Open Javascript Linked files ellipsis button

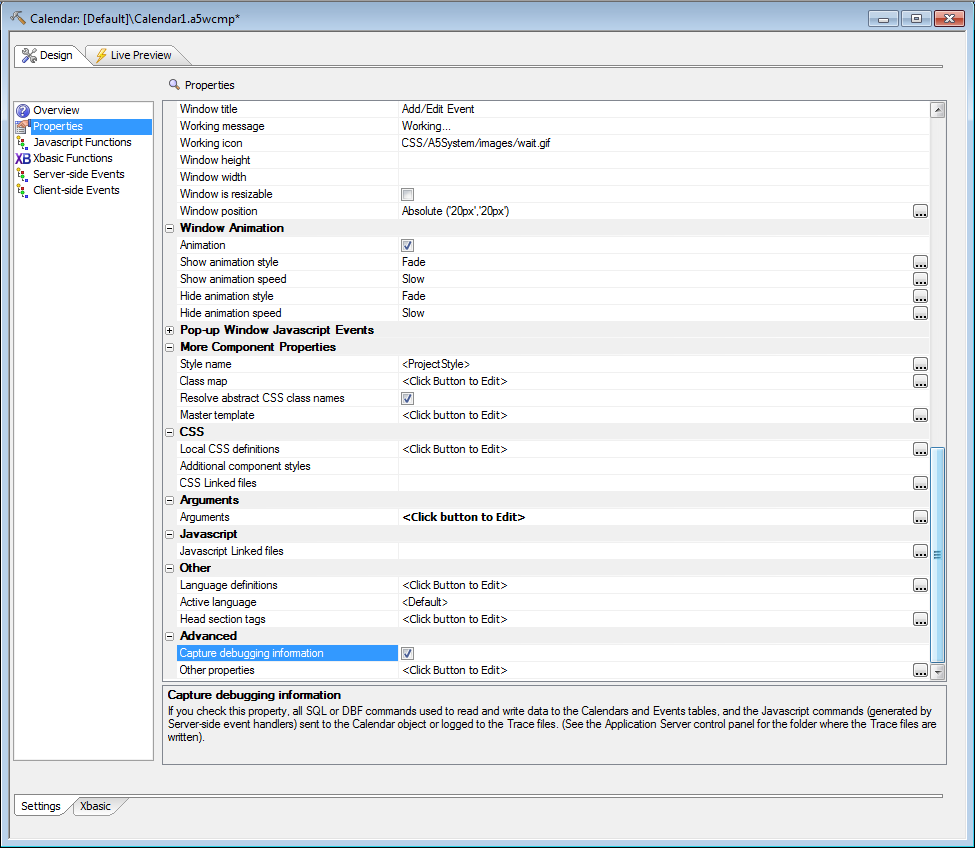tap(920, 551)
